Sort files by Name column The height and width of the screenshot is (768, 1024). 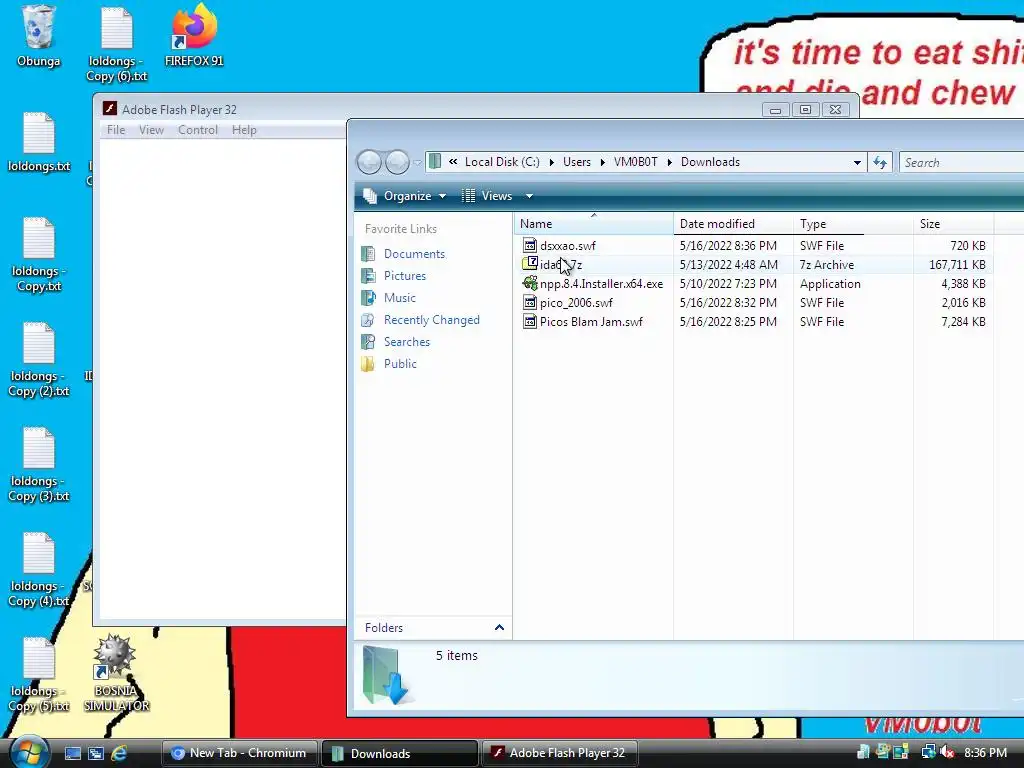[594, 223]
